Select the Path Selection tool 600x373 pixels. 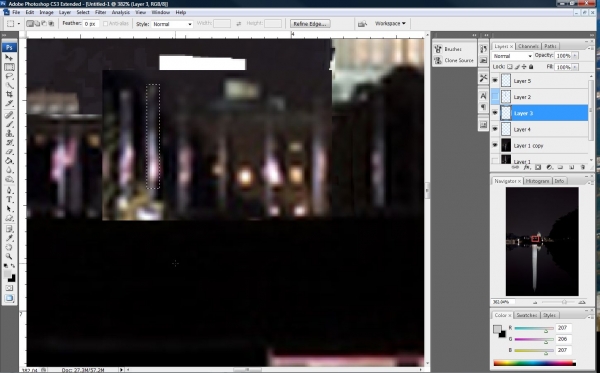click(x=9, y=208)
